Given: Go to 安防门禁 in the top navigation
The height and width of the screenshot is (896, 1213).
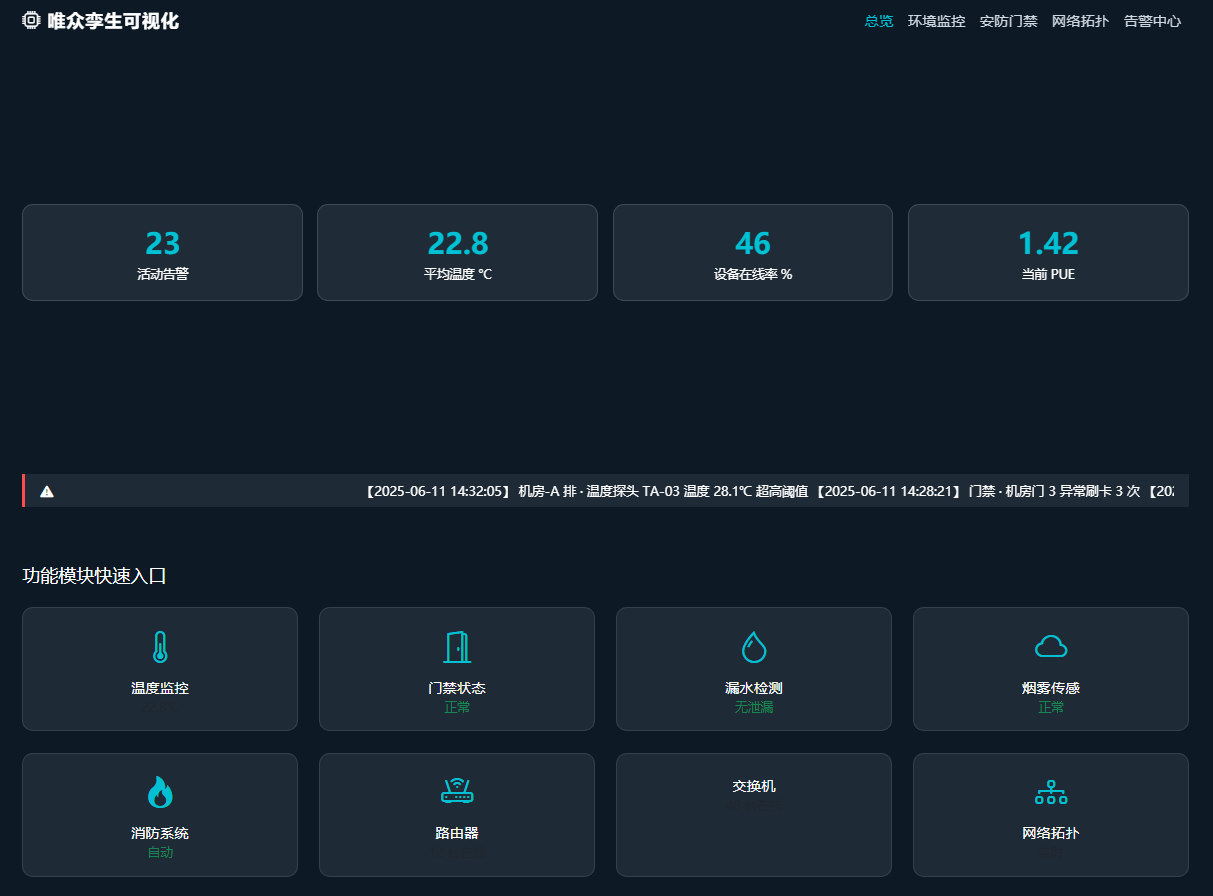Looking at the screenshot, I should pos(1008,21).
